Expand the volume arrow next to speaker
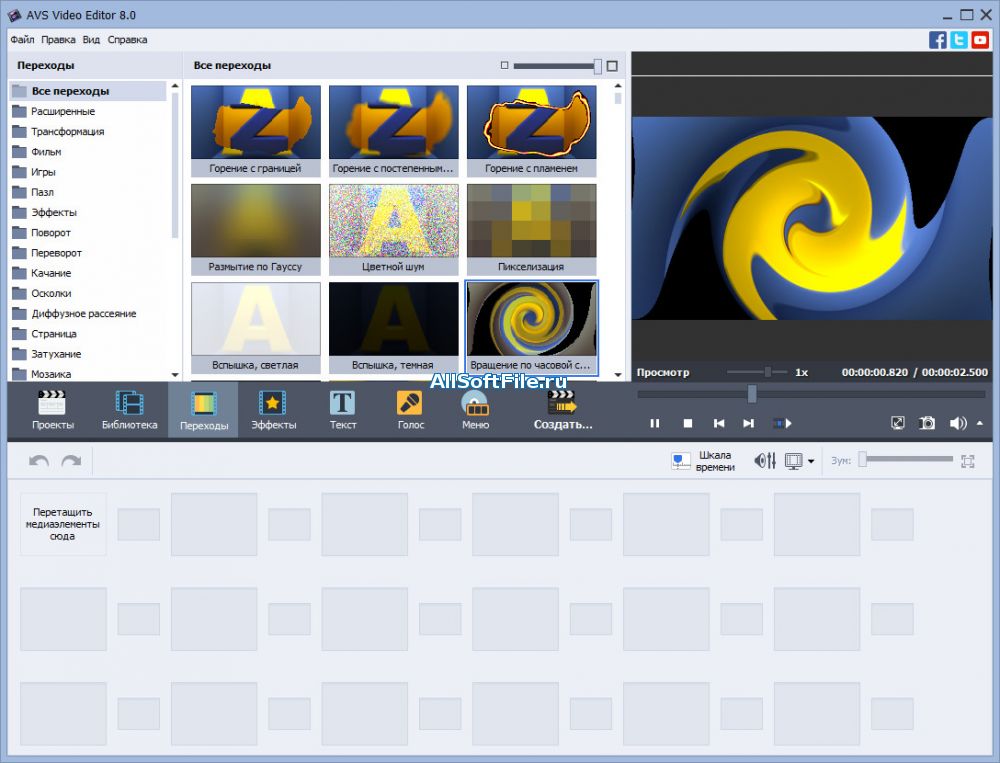This screenshot has width=1000, height=763. pos(979,423)
